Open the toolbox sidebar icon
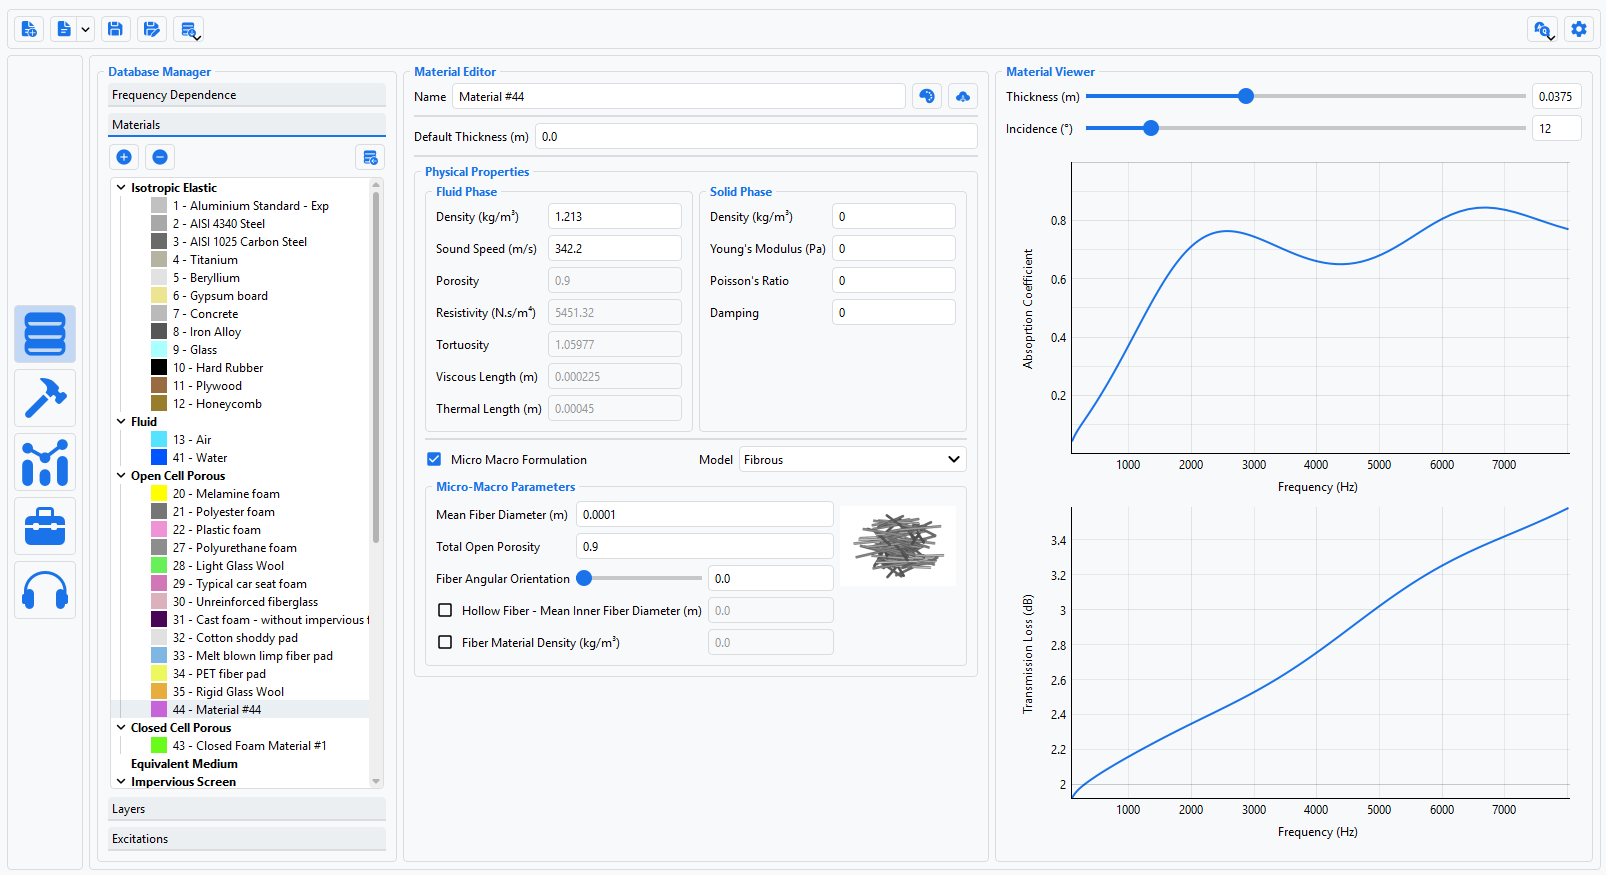 point(45,526)
